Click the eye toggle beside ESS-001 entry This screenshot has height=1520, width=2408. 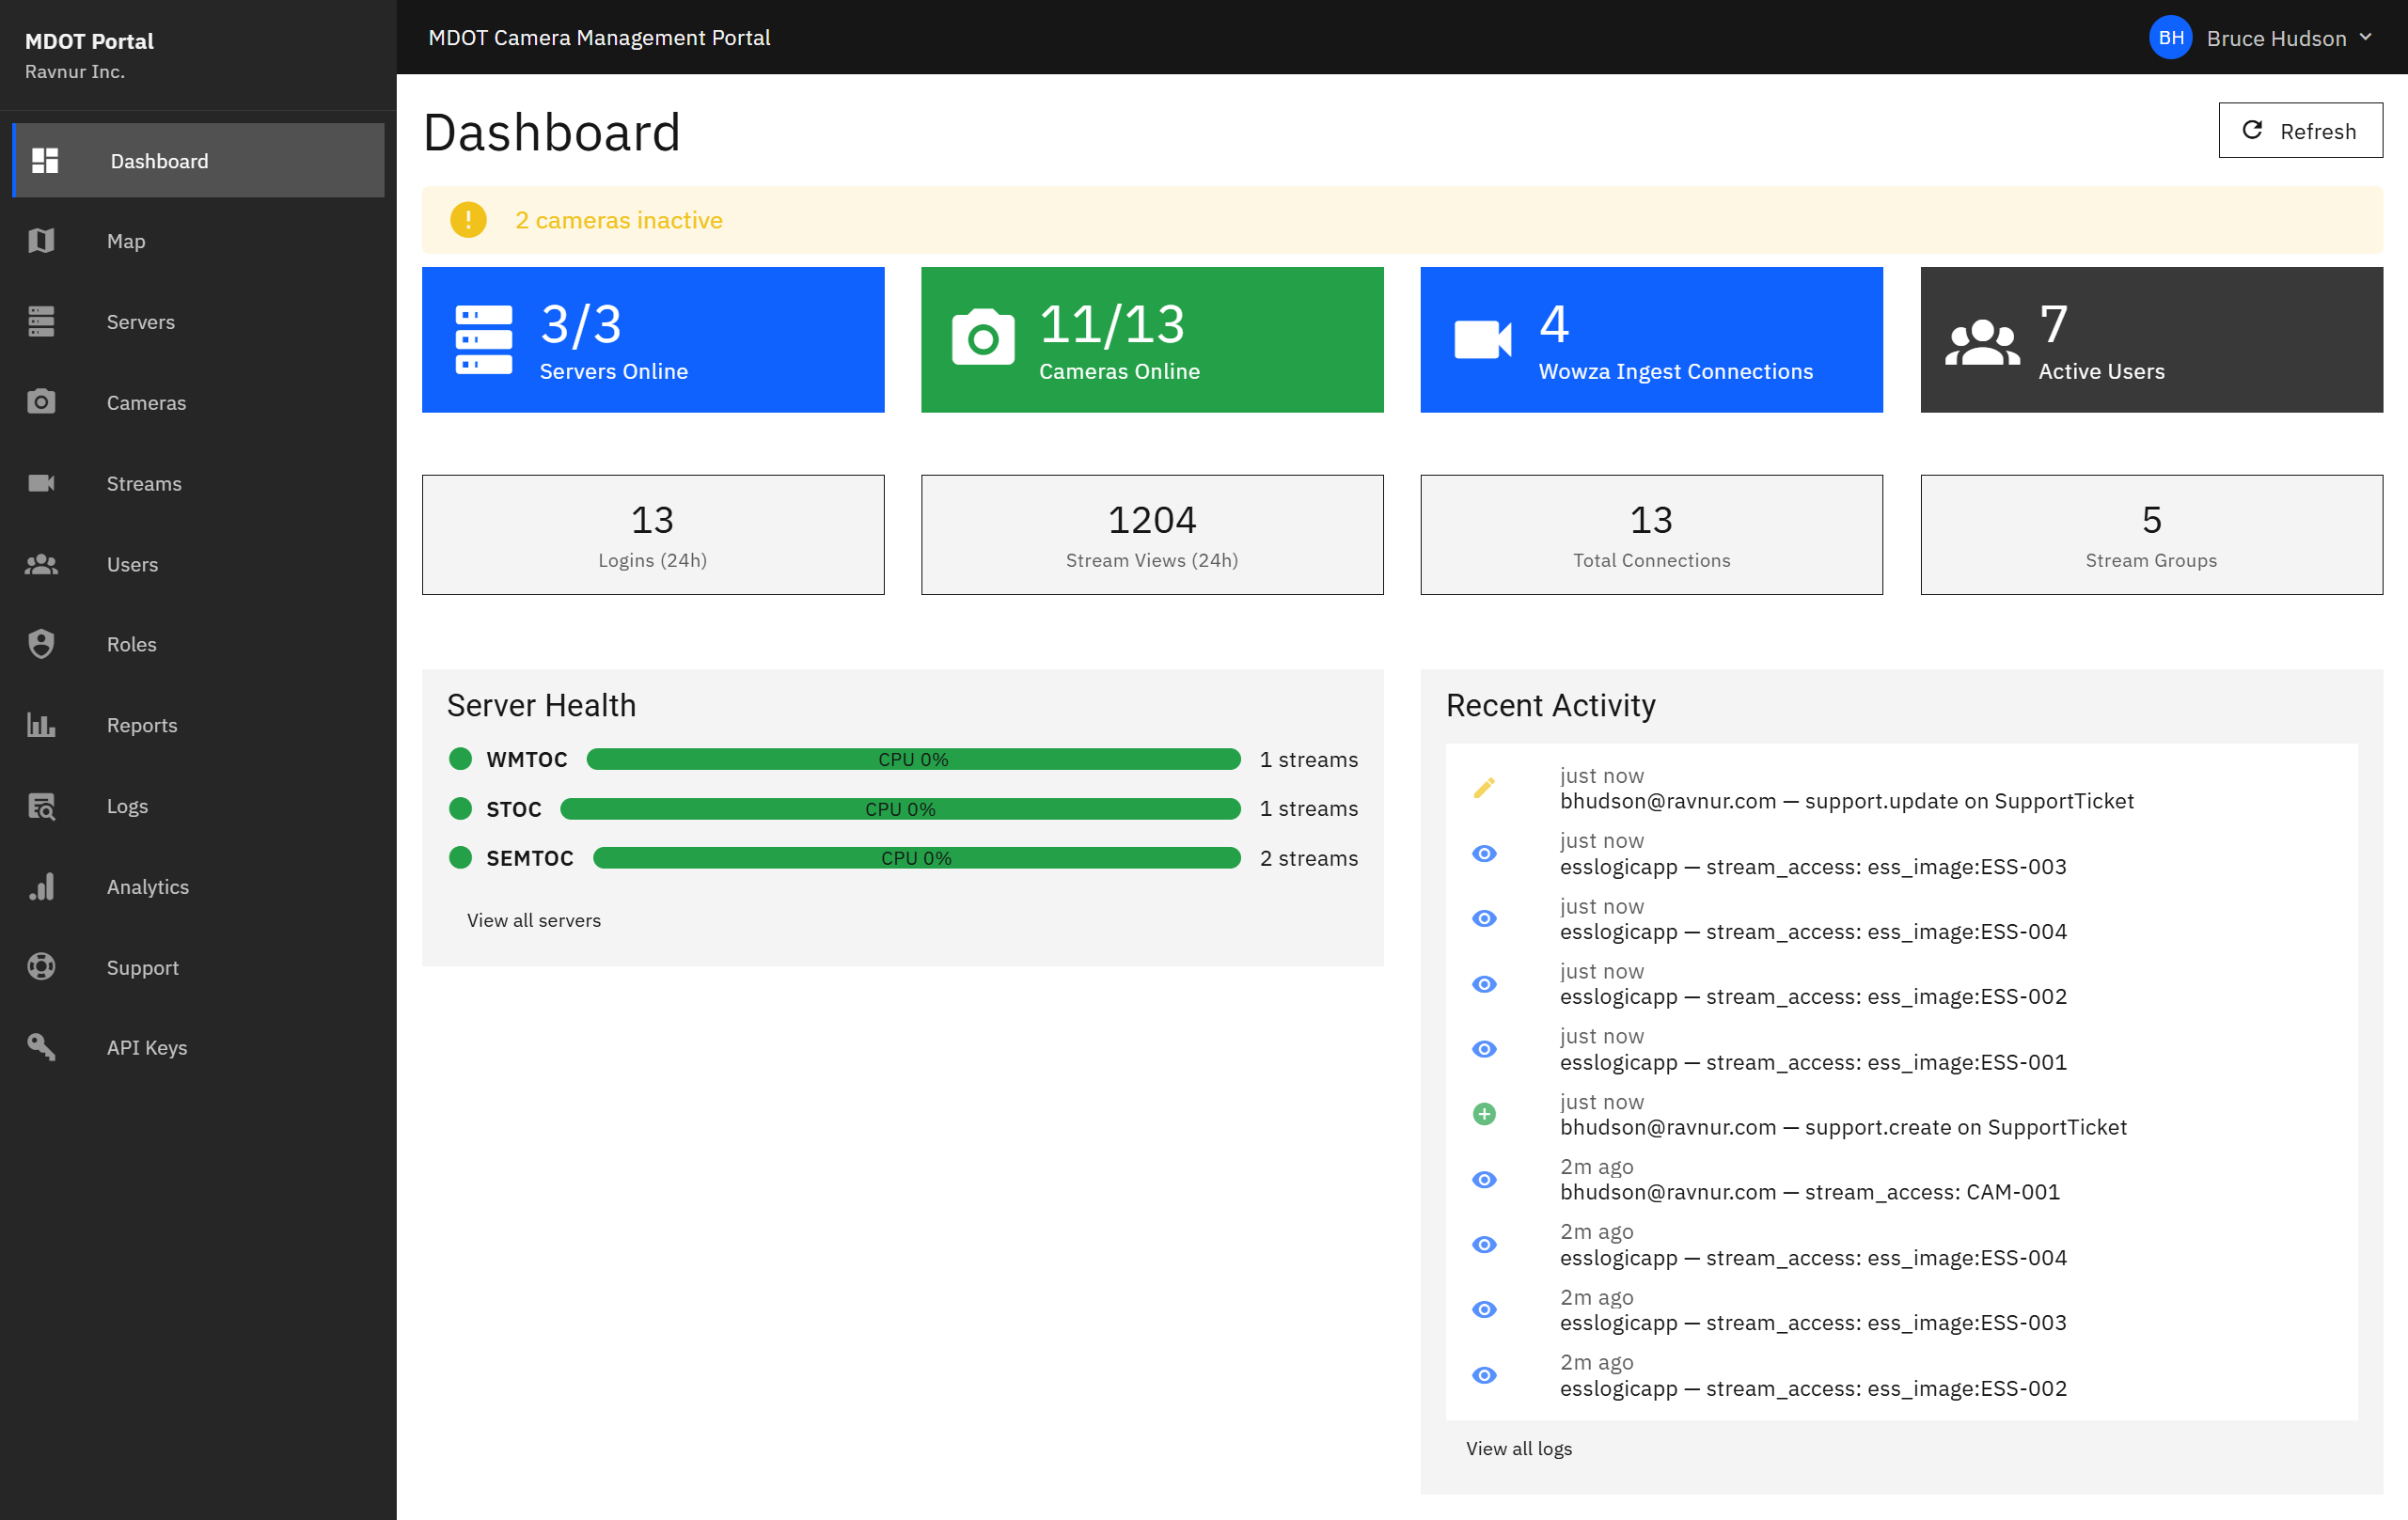pyautogui.click(x=1484, y=1048)
